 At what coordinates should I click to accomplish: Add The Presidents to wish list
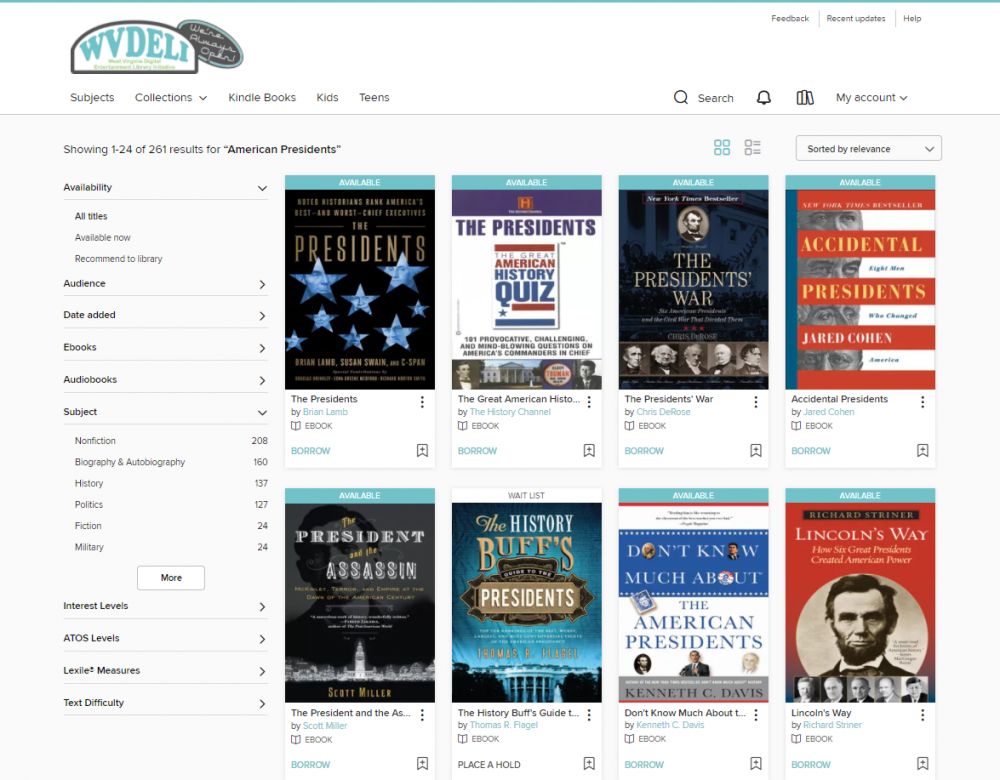[422, 451]
